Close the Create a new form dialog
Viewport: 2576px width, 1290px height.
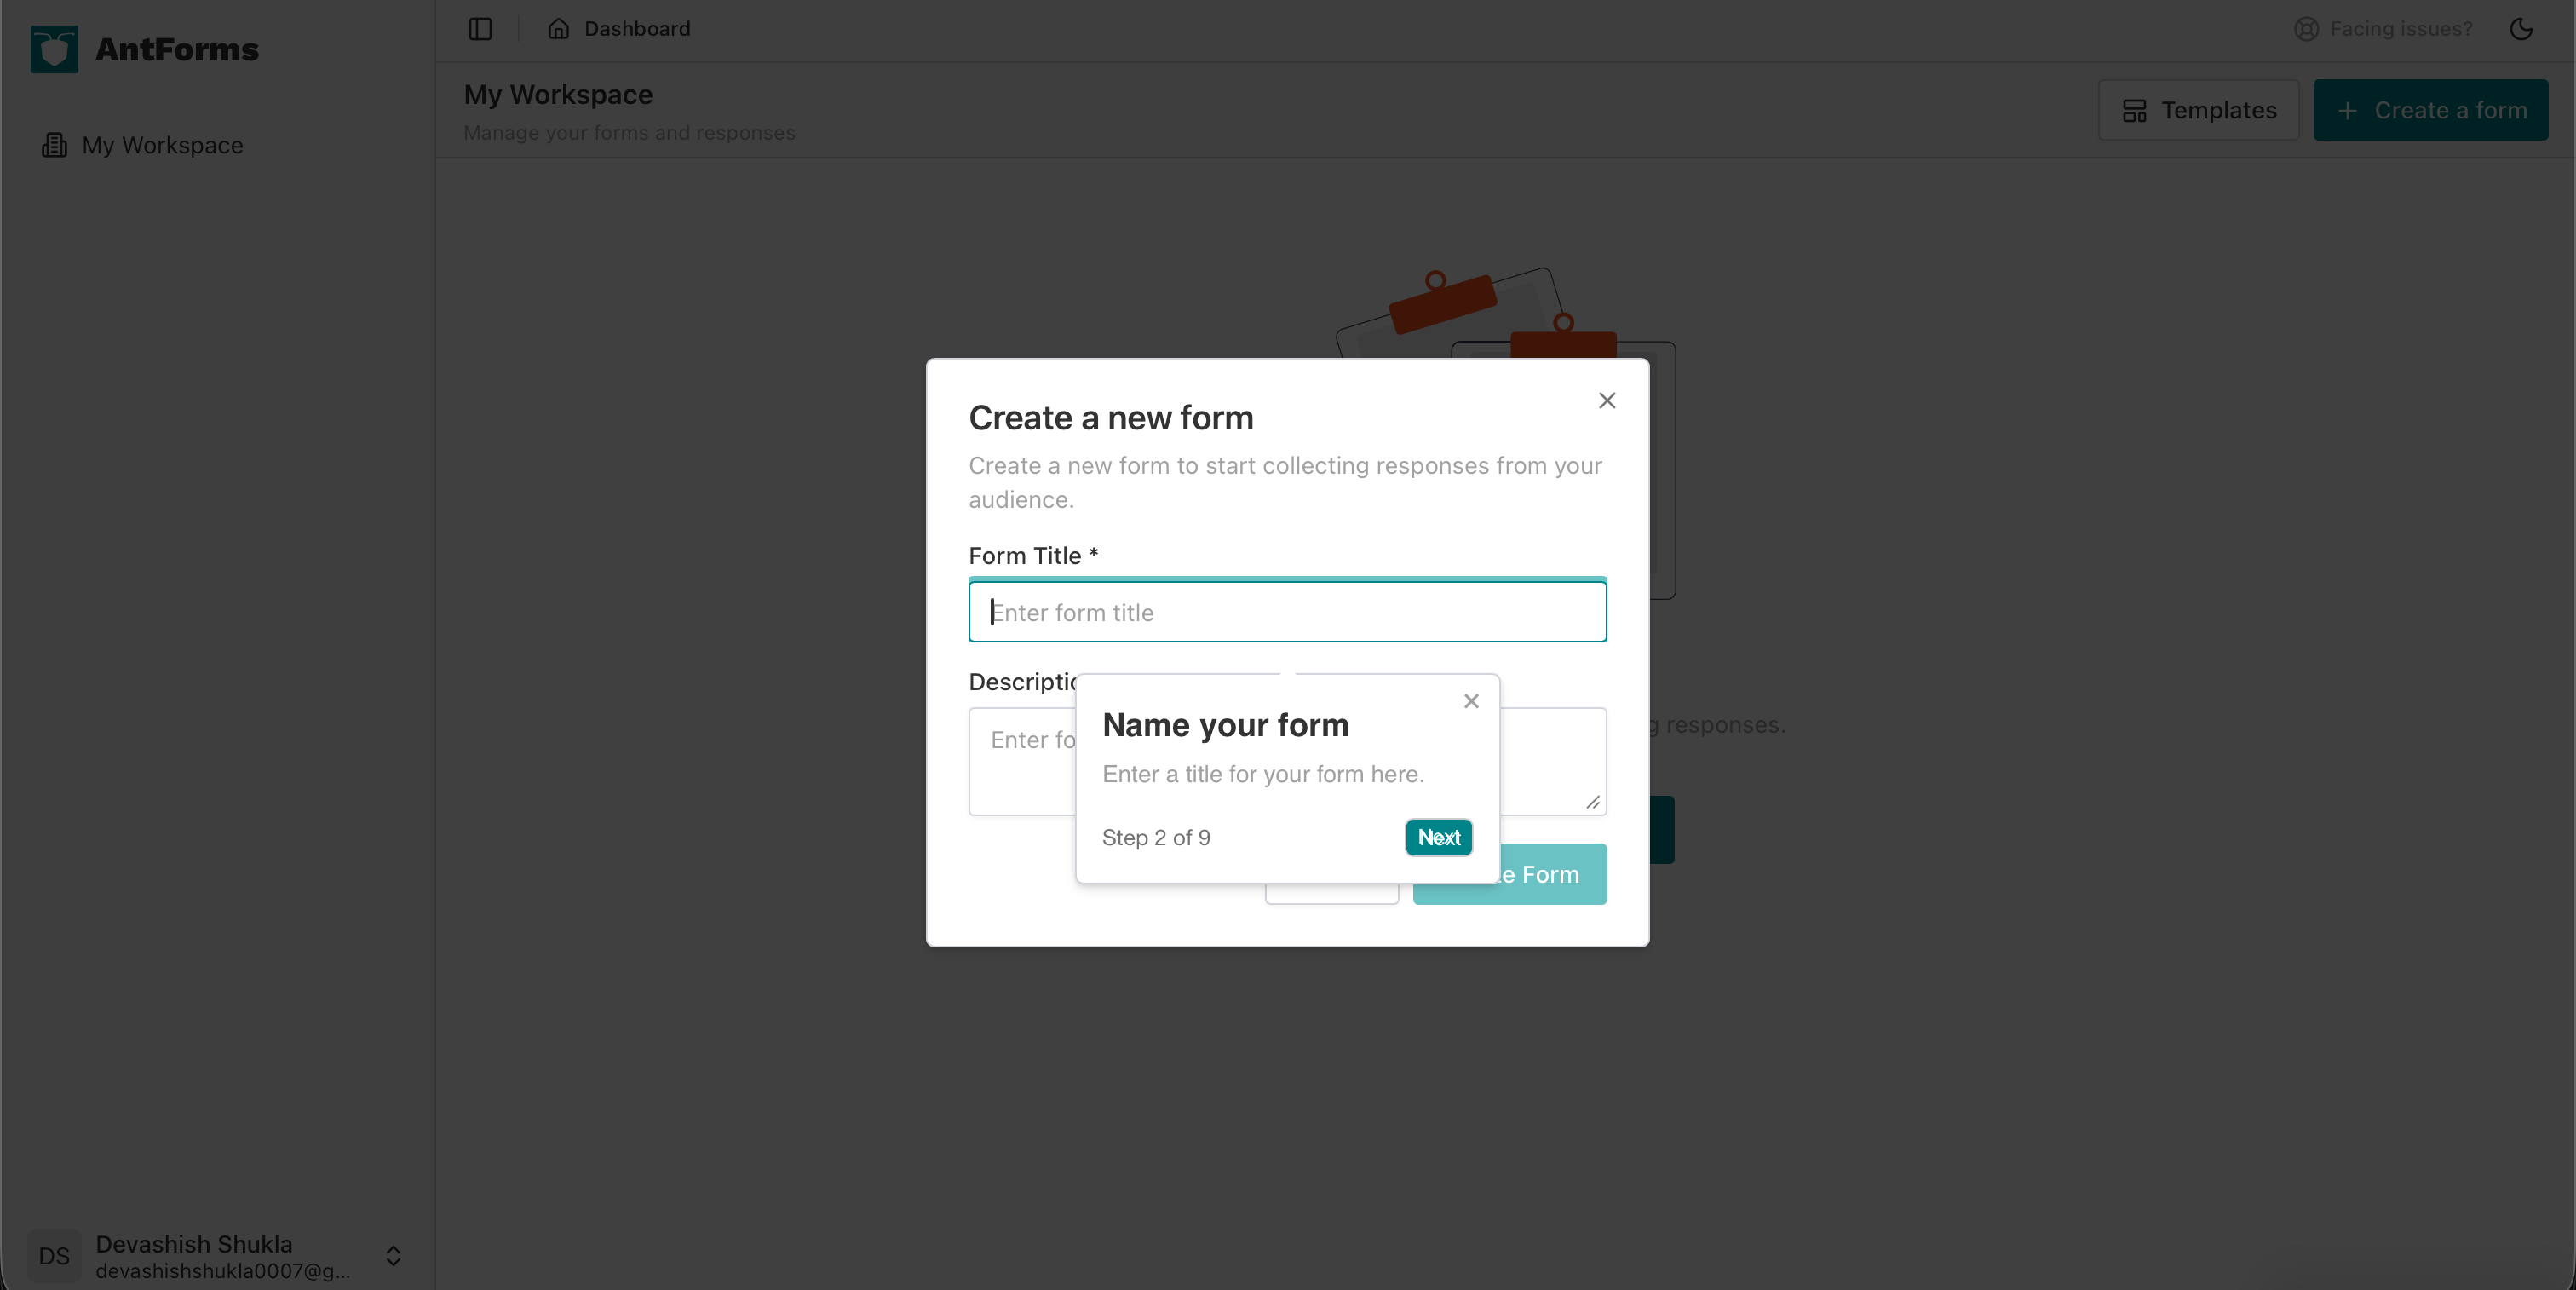1607,400
